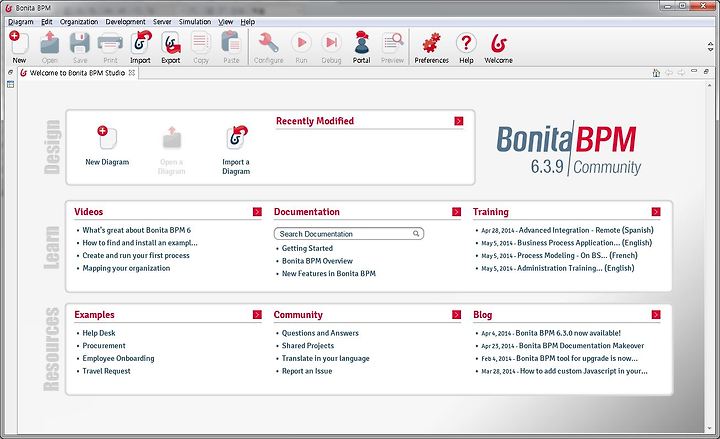Open What's great about Bonita BPM 6 video
The width and height of the screenshot is (720, 439).
pyautogui.click(x=136, y=230)
